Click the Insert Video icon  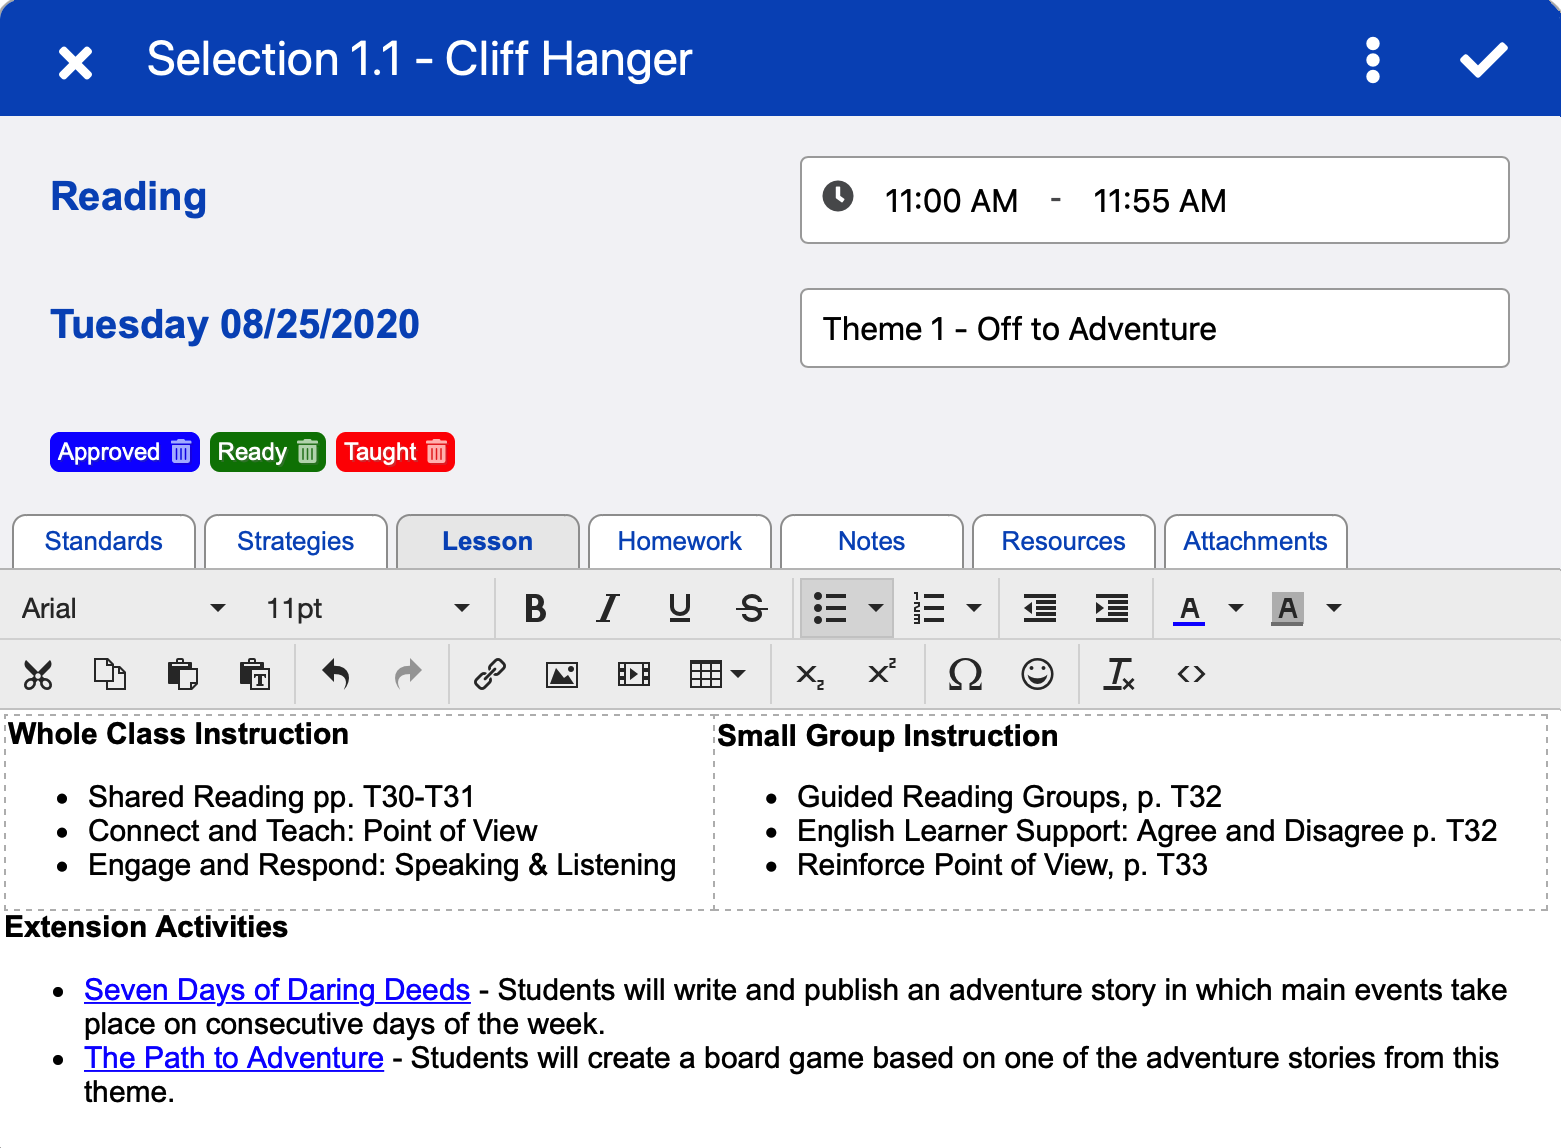[x=634, y=674]
